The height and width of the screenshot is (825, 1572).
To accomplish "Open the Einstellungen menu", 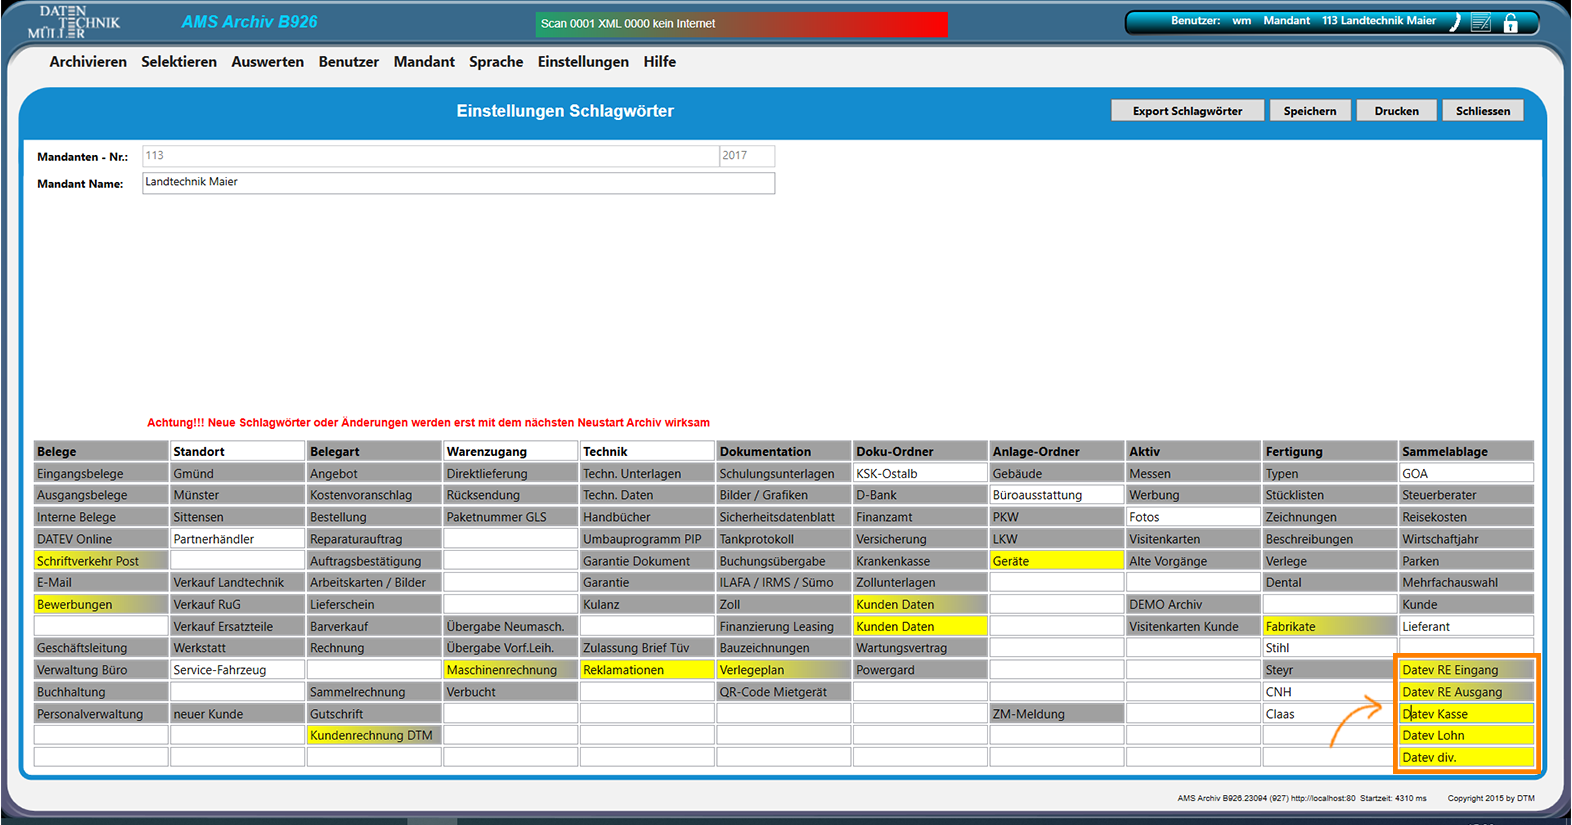I will click(583, 62).
